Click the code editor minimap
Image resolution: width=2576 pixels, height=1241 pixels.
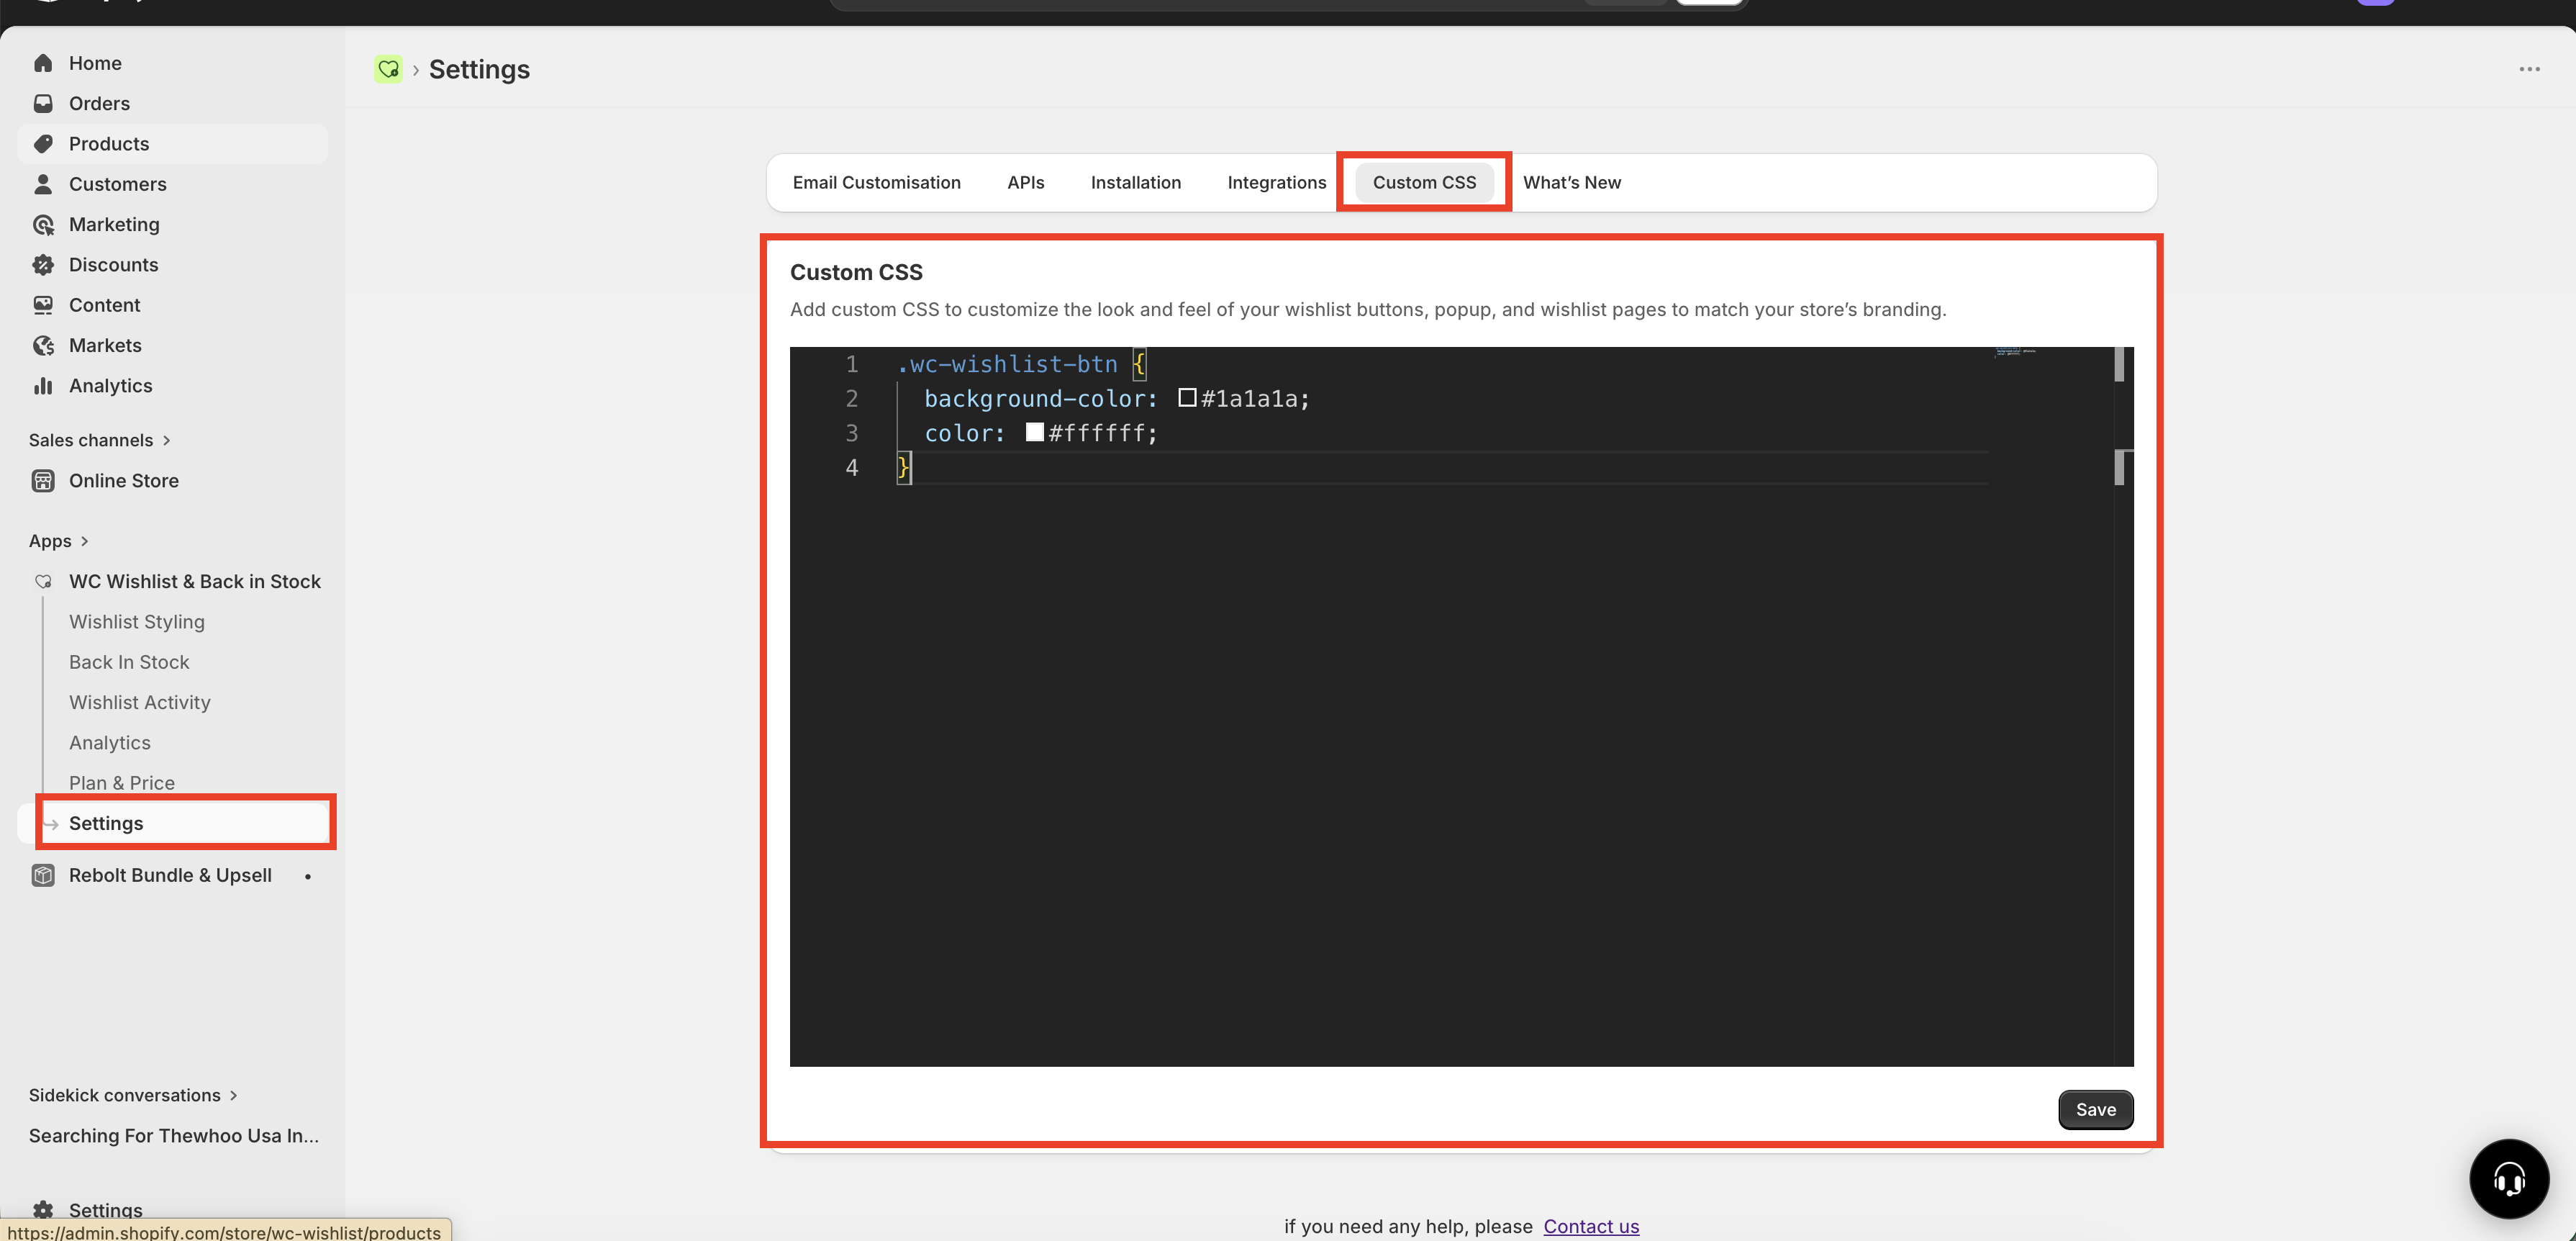point(2016,352)
